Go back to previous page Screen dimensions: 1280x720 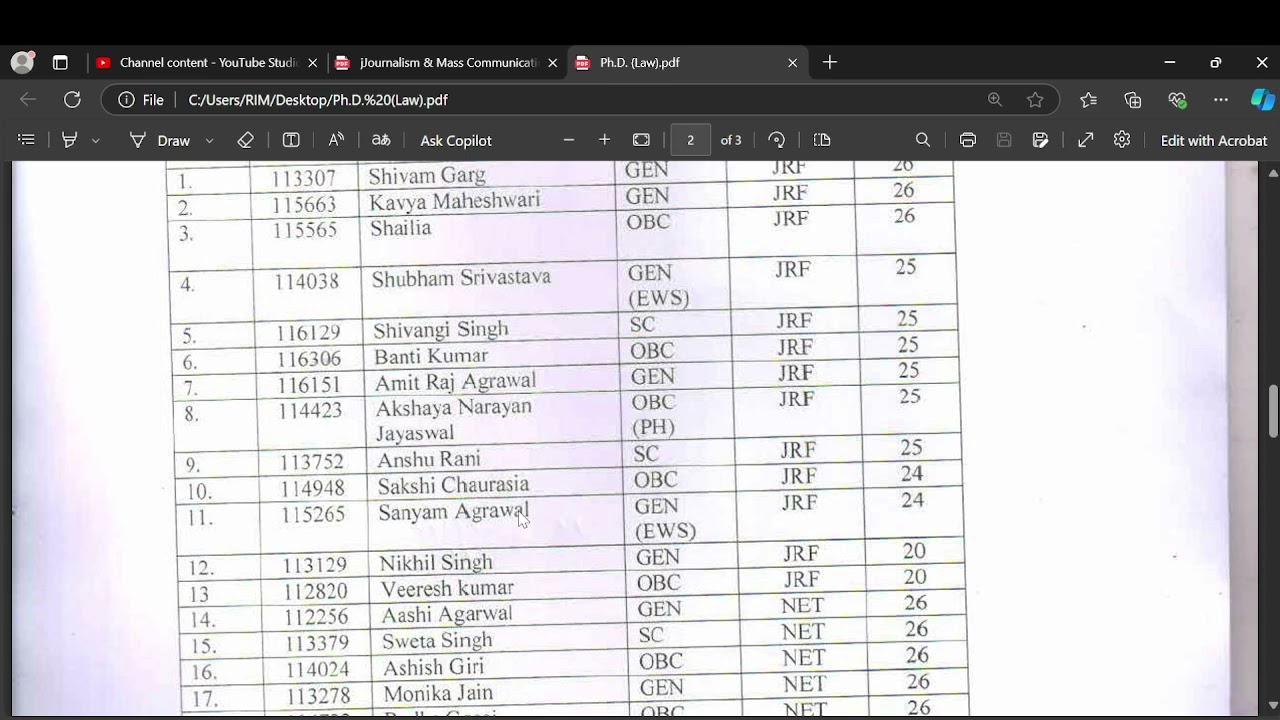point(28,100)
